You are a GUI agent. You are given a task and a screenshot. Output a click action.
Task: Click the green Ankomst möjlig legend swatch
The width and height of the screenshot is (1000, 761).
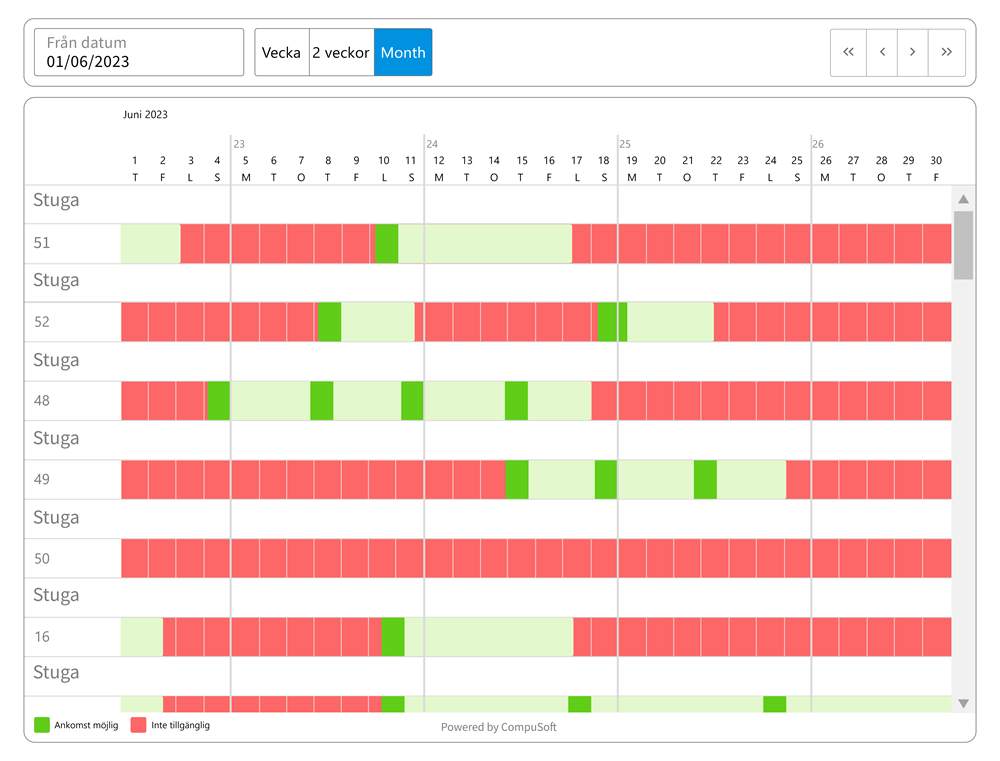click(41, 725)
